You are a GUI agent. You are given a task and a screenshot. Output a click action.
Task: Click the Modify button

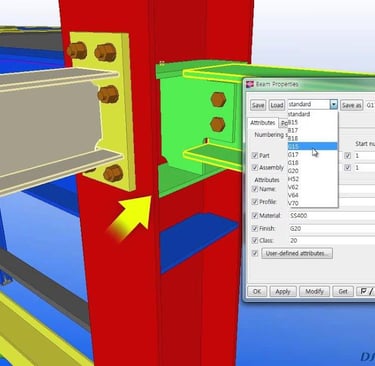coord(314,291)
